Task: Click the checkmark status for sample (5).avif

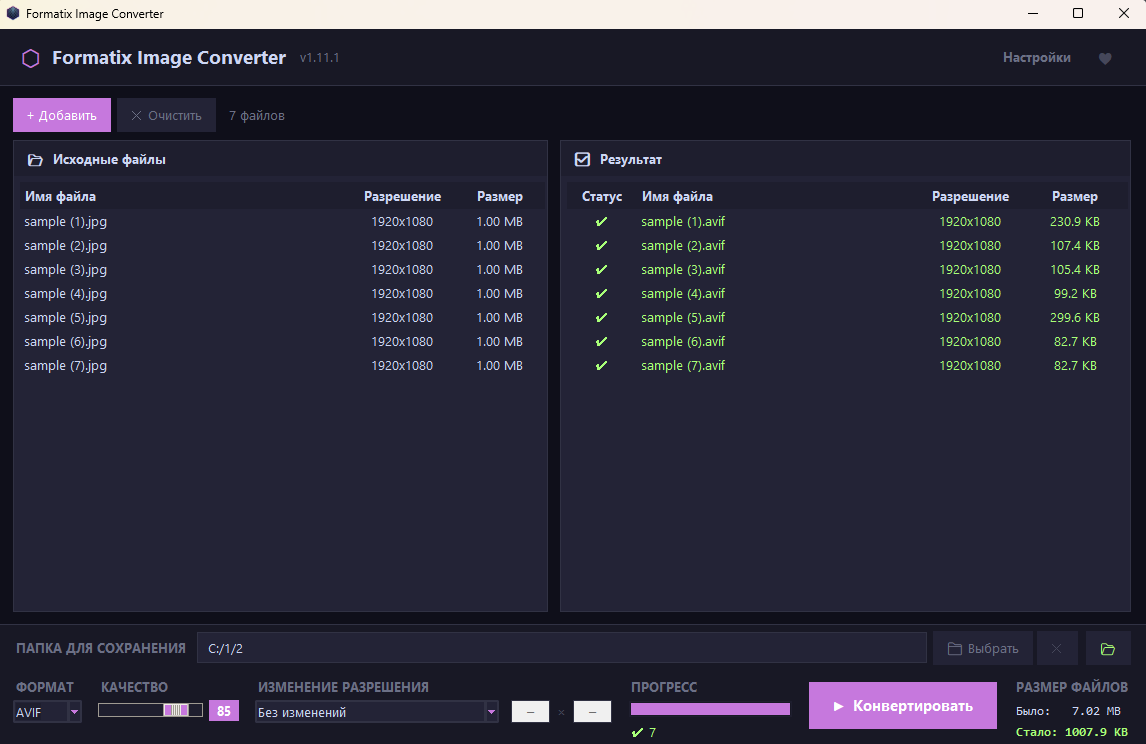Action: [x=602, y=318]
